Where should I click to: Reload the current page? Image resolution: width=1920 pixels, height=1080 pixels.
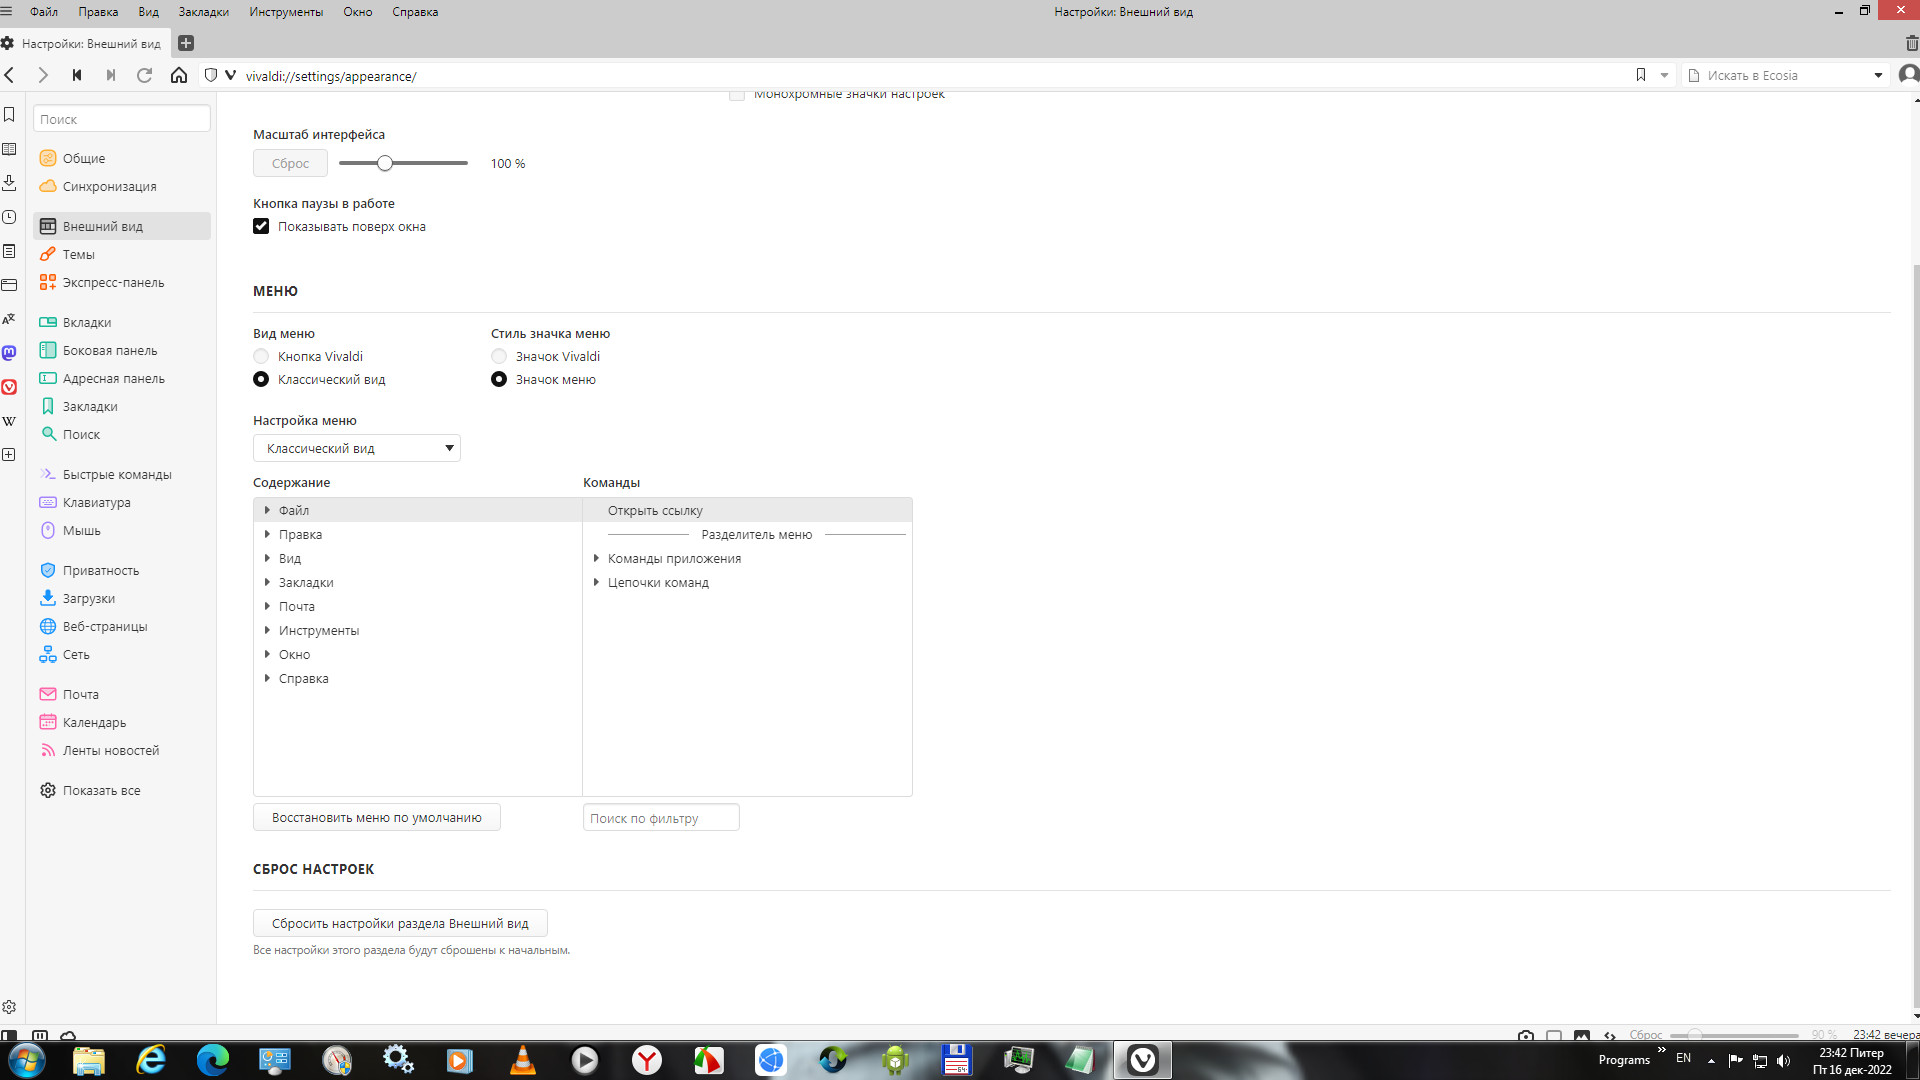(144, 75)
